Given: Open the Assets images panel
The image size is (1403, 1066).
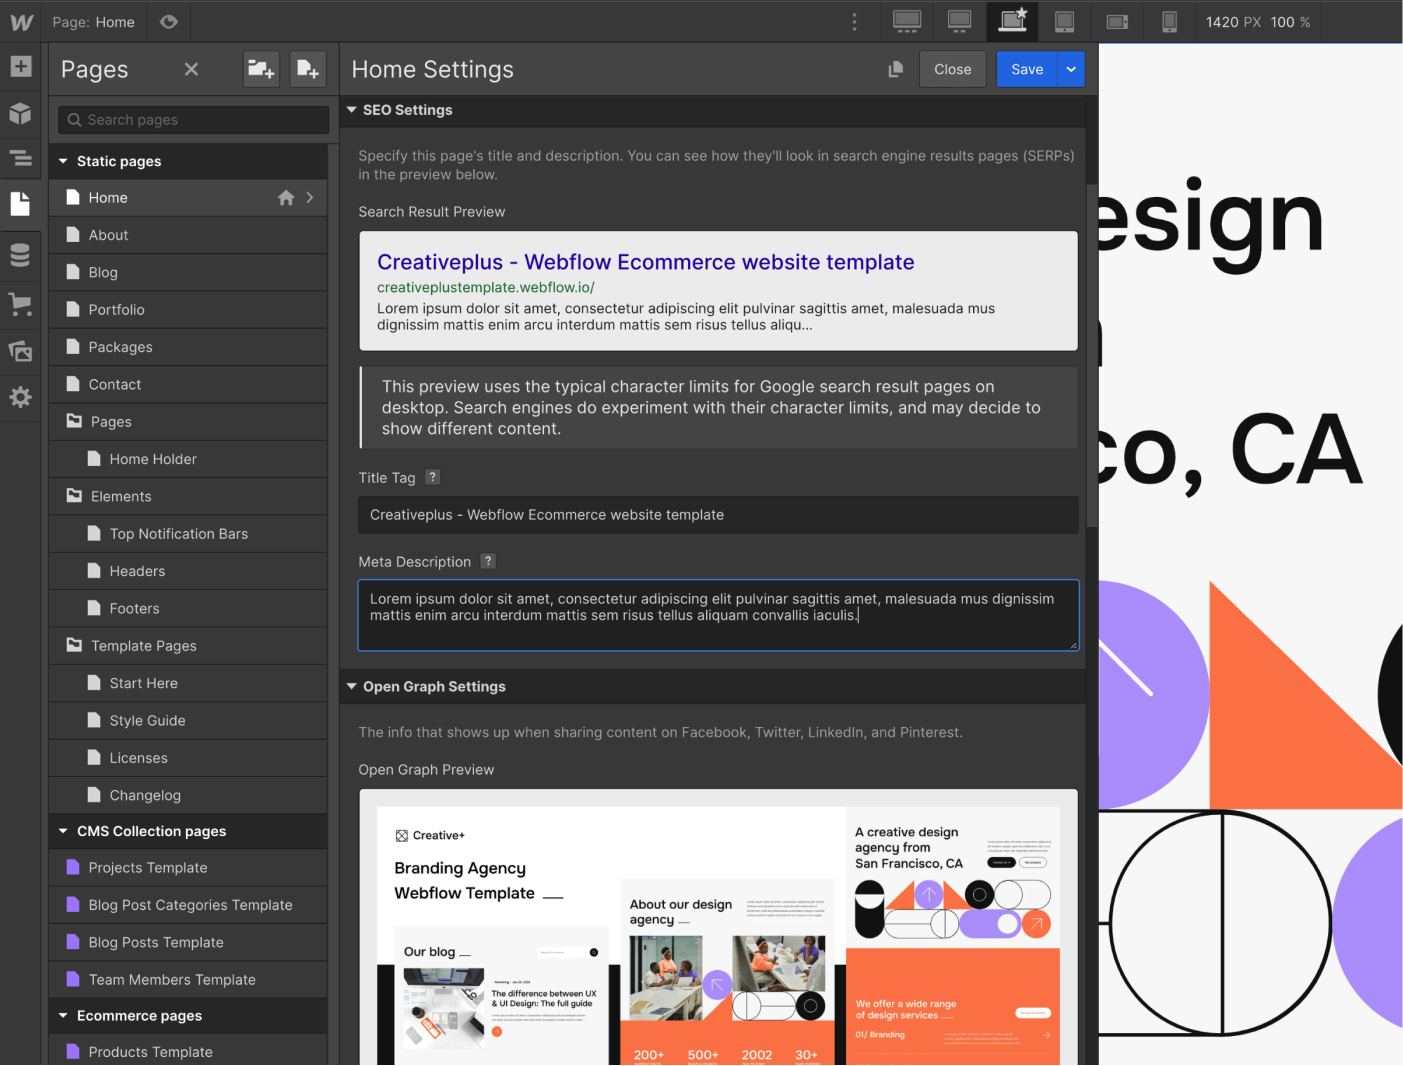Looking at the screenshot, I should click(21, 351).
